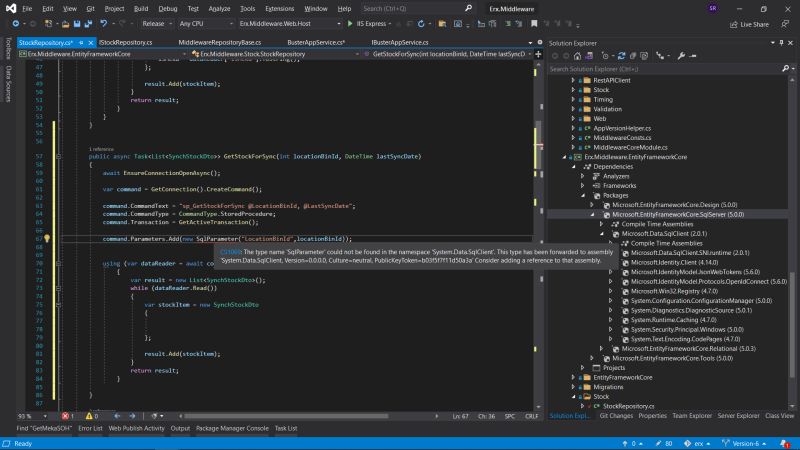The height and width of the screenshot is (450, 800).
Task: Open the Extensions menu
Action: [x=280, y=9]
